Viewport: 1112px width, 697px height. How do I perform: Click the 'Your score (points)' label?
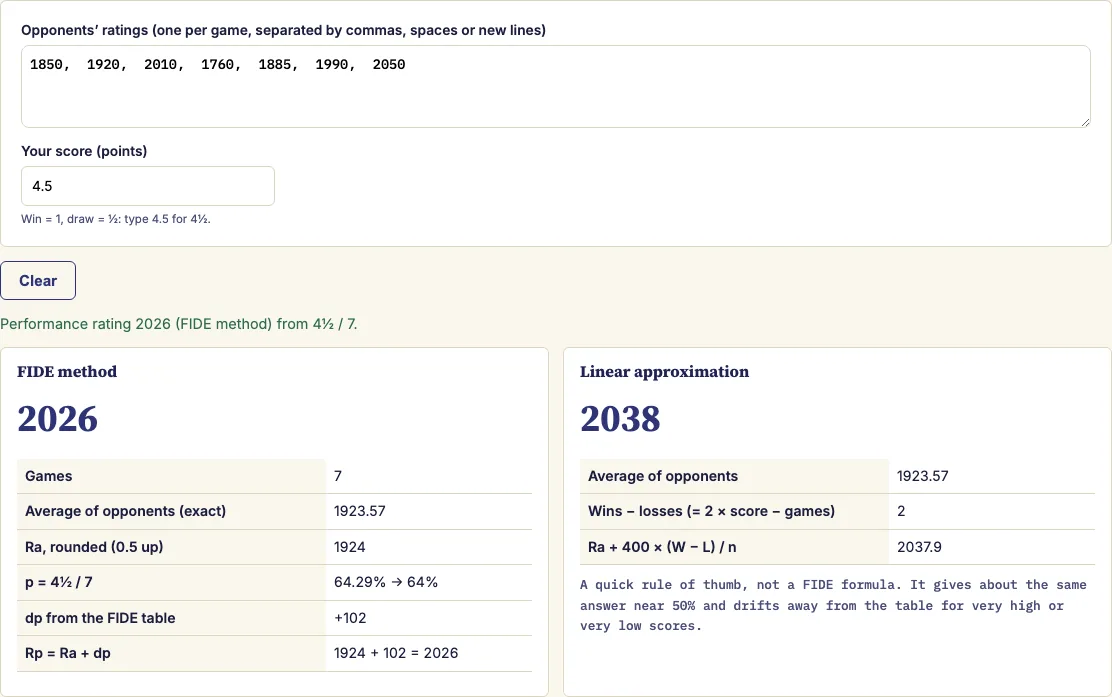[x=84, y=151]
